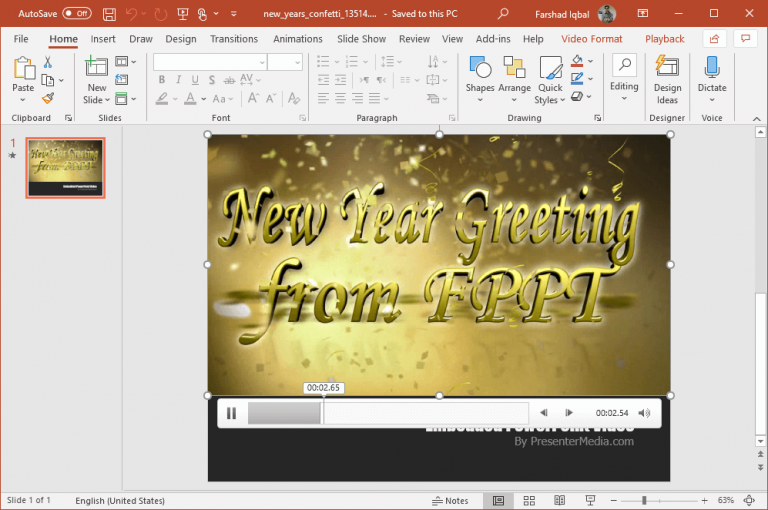This screenshot has height=510, width=768.
Task: Click Decrease Font Size icon
Action: 271,98
